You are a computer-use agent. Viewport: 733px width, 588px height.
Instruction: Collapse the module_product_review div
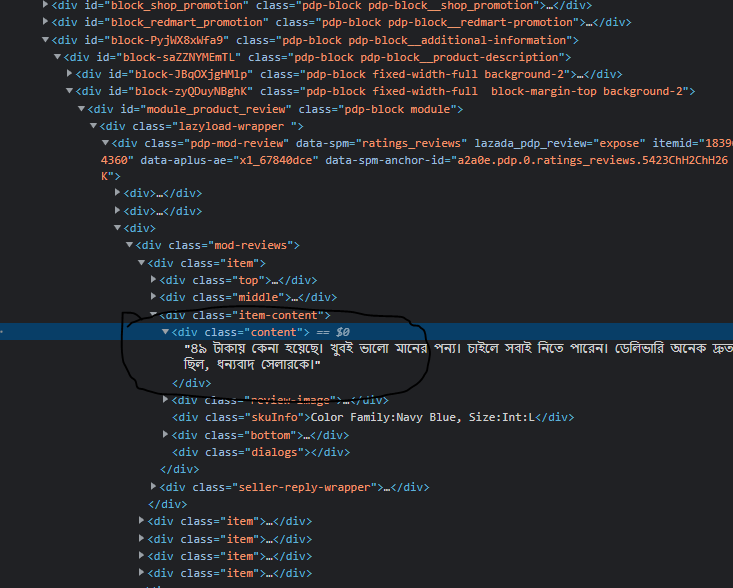(x=82, y=109)
